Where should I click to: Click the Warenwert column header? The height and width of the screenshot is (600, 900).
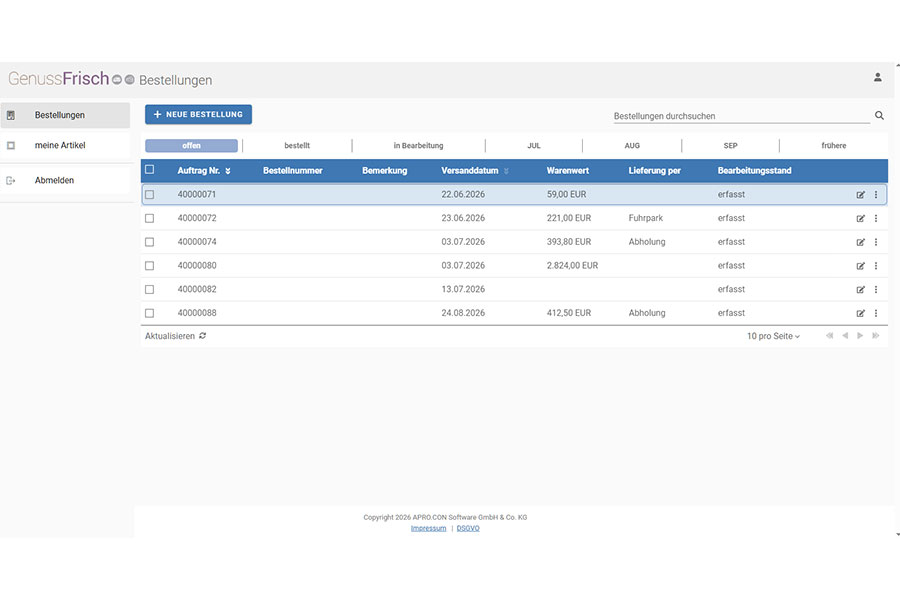568,171
